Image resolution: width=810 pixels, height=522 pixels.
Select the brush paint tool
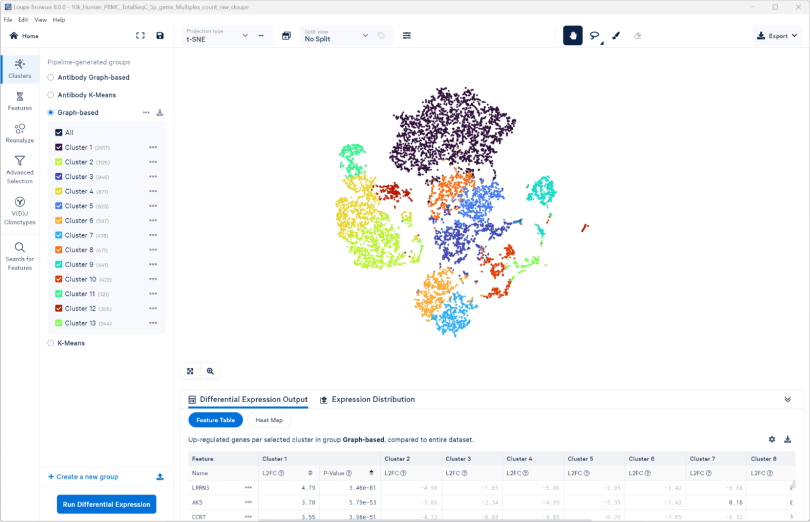(x=616, y=36)
